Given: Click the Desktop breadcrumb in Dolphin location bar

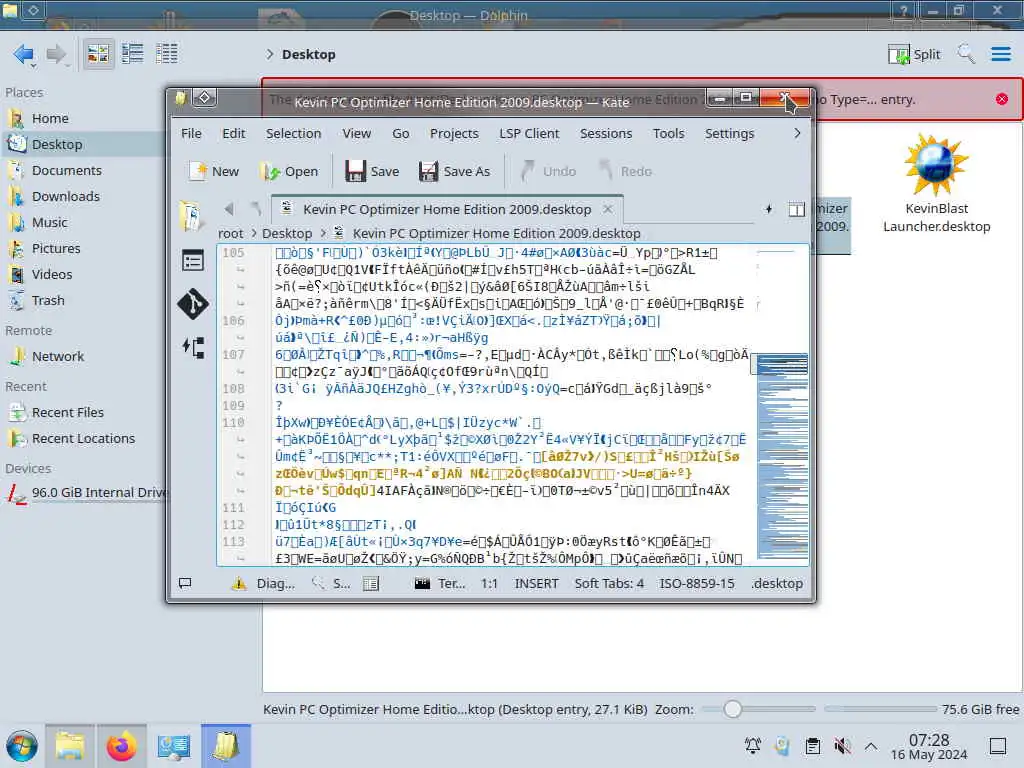Looking at the screenshot, I should pyautogui.click(x=309, y=54).
